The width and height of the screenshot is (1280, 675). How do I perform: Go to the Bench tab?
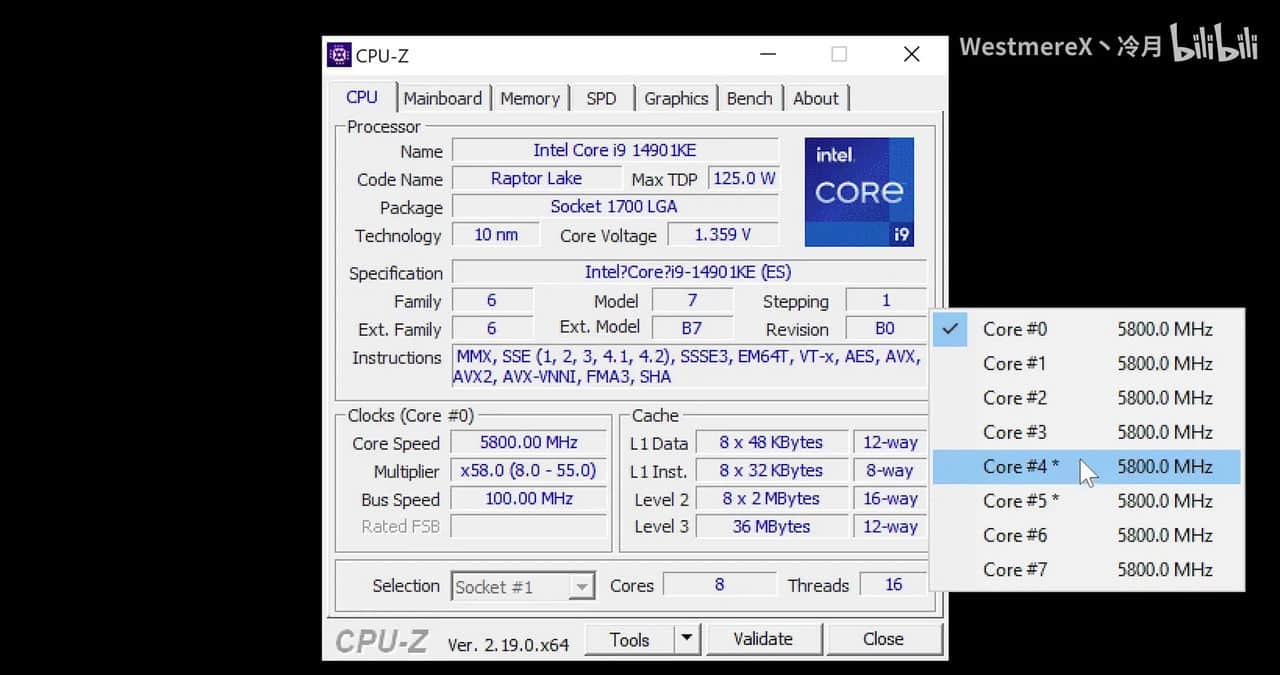tap(749, 98)
